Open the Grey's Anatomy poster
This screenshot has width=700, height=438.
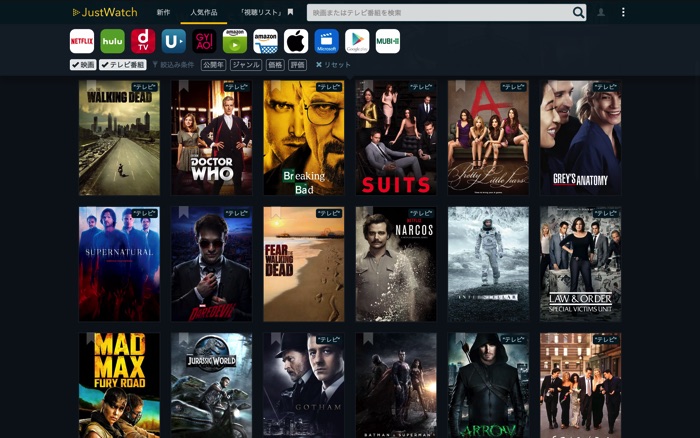pos(580,138)
